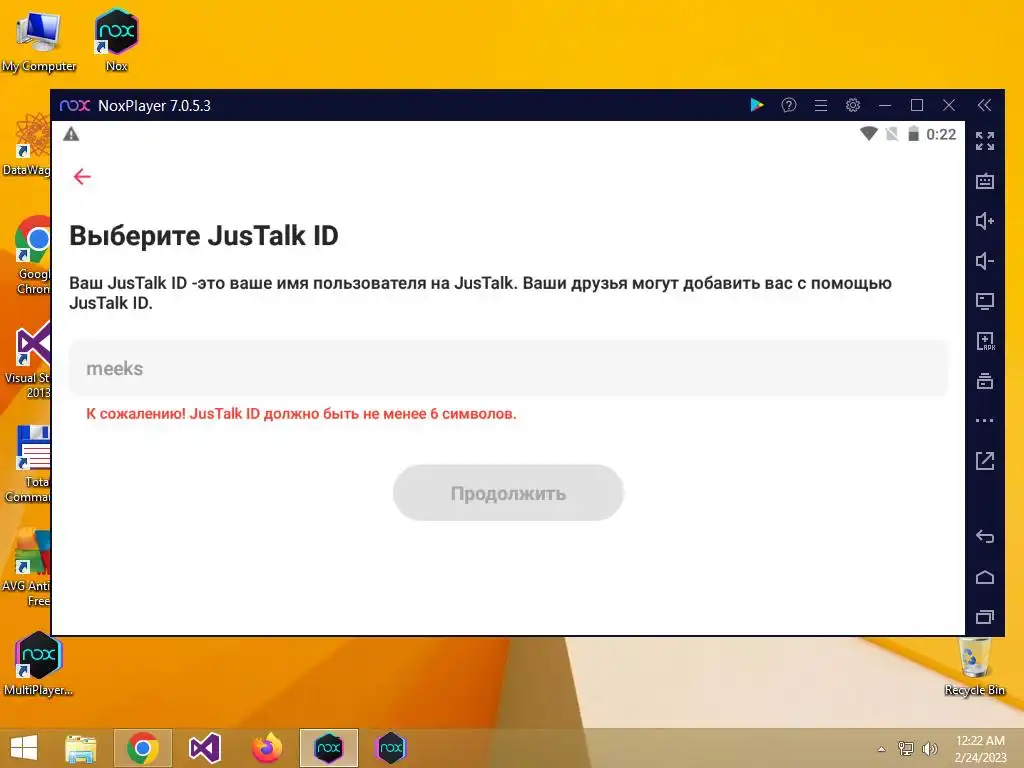Screen dimensions: 1024x768
Task: Click the Выберите JusTalk ID heading
Action: tap(204, 236)
